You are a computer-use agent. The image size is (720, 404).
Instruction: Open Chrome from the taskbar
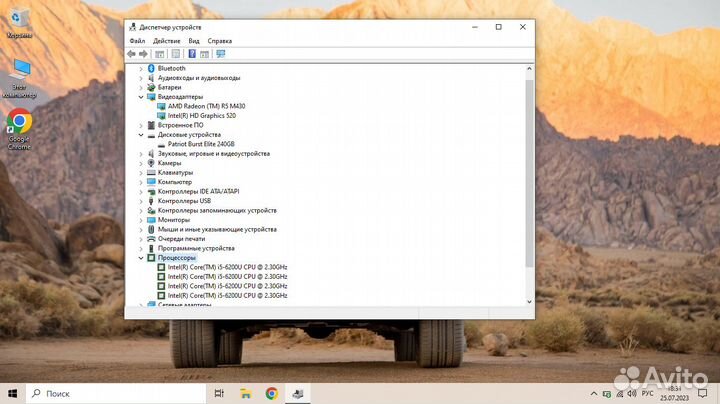pos(272,393)
